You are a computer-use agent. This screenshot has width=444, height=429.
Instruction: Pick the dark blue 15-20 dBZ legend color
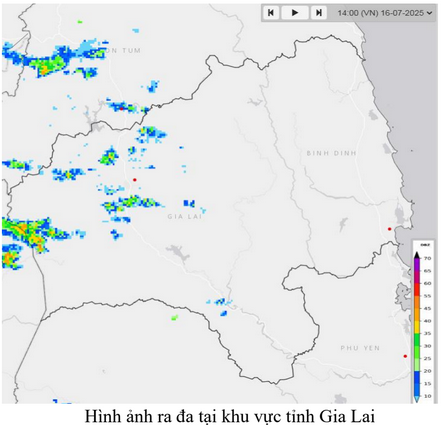pos(417,377)
